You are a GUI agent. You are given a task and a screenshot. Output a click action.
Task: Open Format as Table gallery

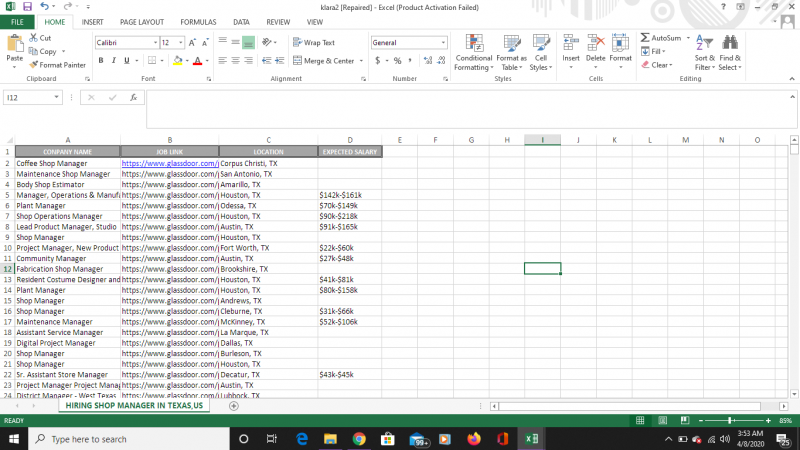tap(511, 53)
